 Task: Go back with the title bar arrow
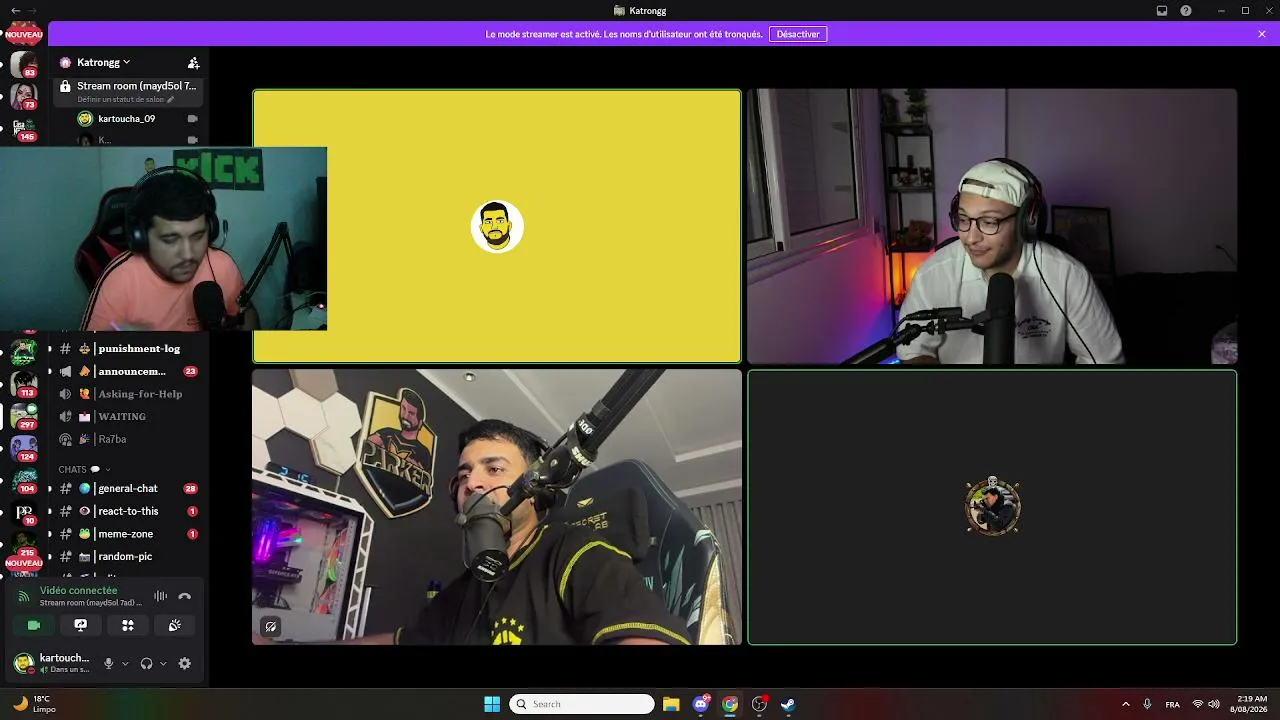tap(15, 10)
